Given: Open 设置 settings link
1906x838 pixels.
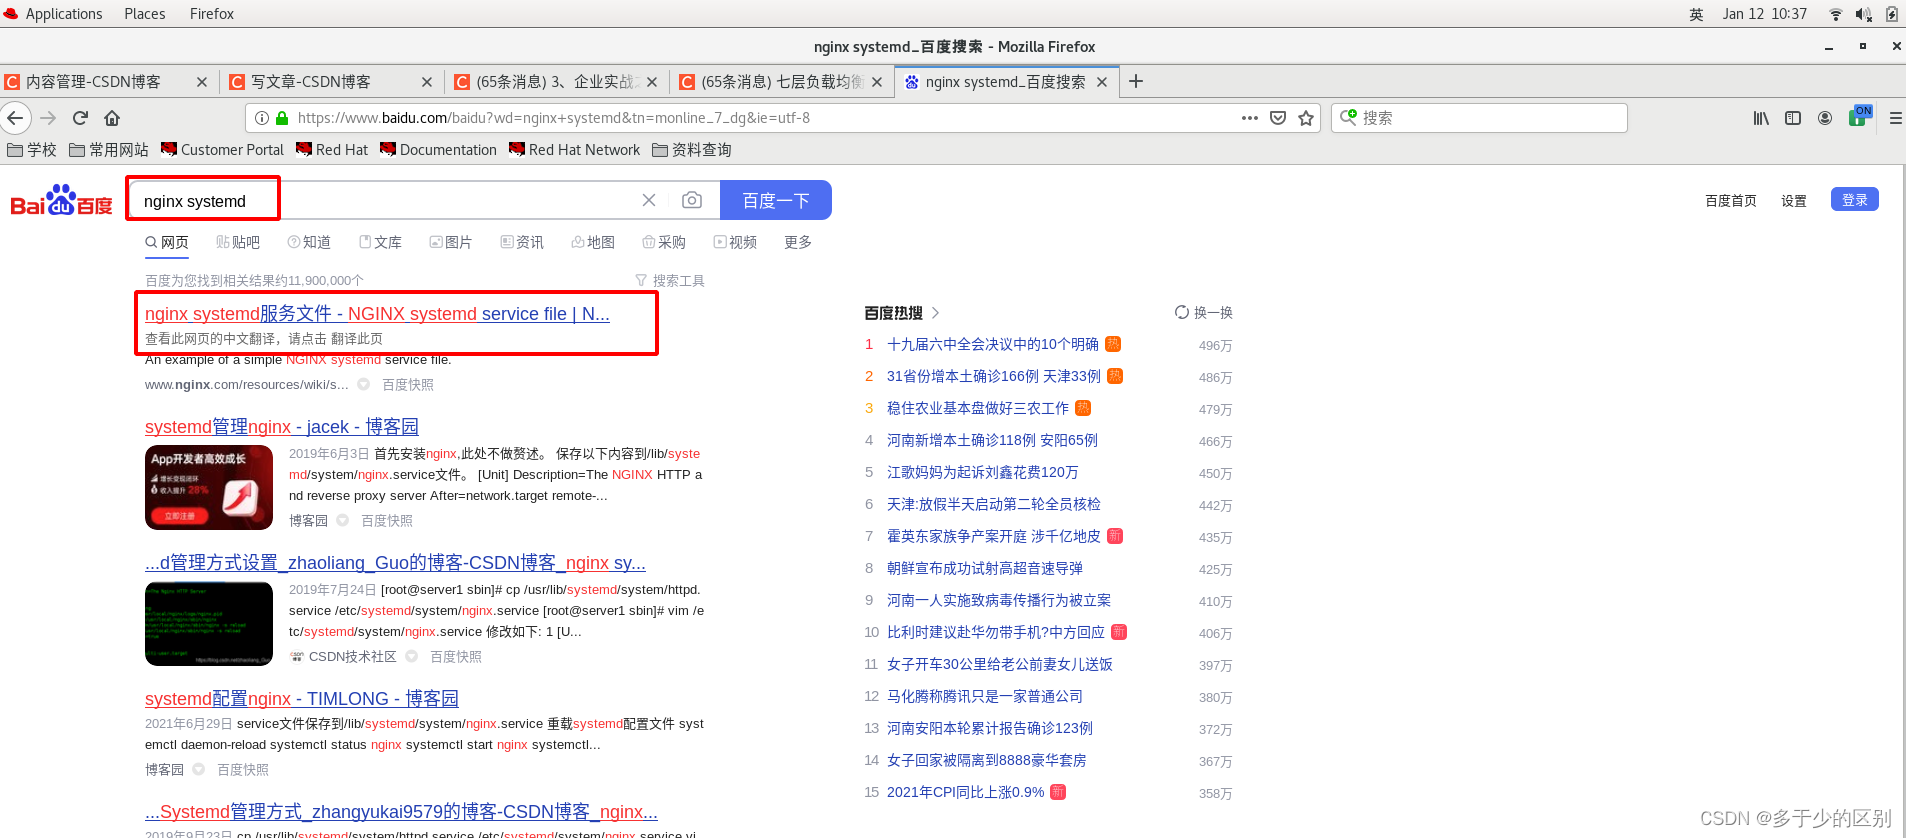Looking at the screenshot, I should coord(1794,201).
